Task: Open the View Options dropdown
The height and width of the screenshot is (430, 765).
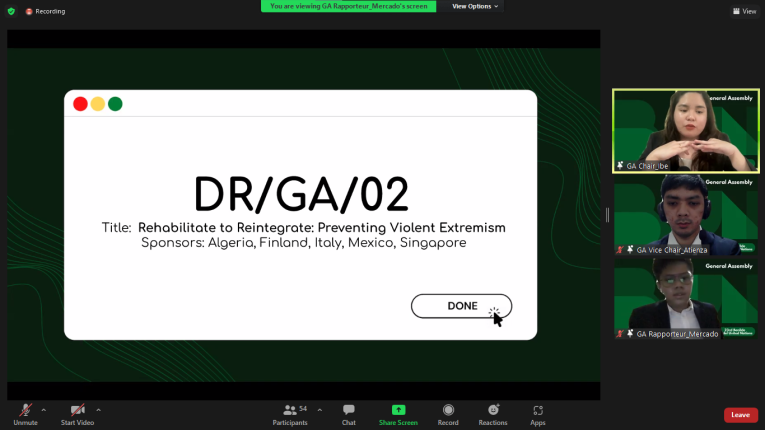Action: (475, 6)
